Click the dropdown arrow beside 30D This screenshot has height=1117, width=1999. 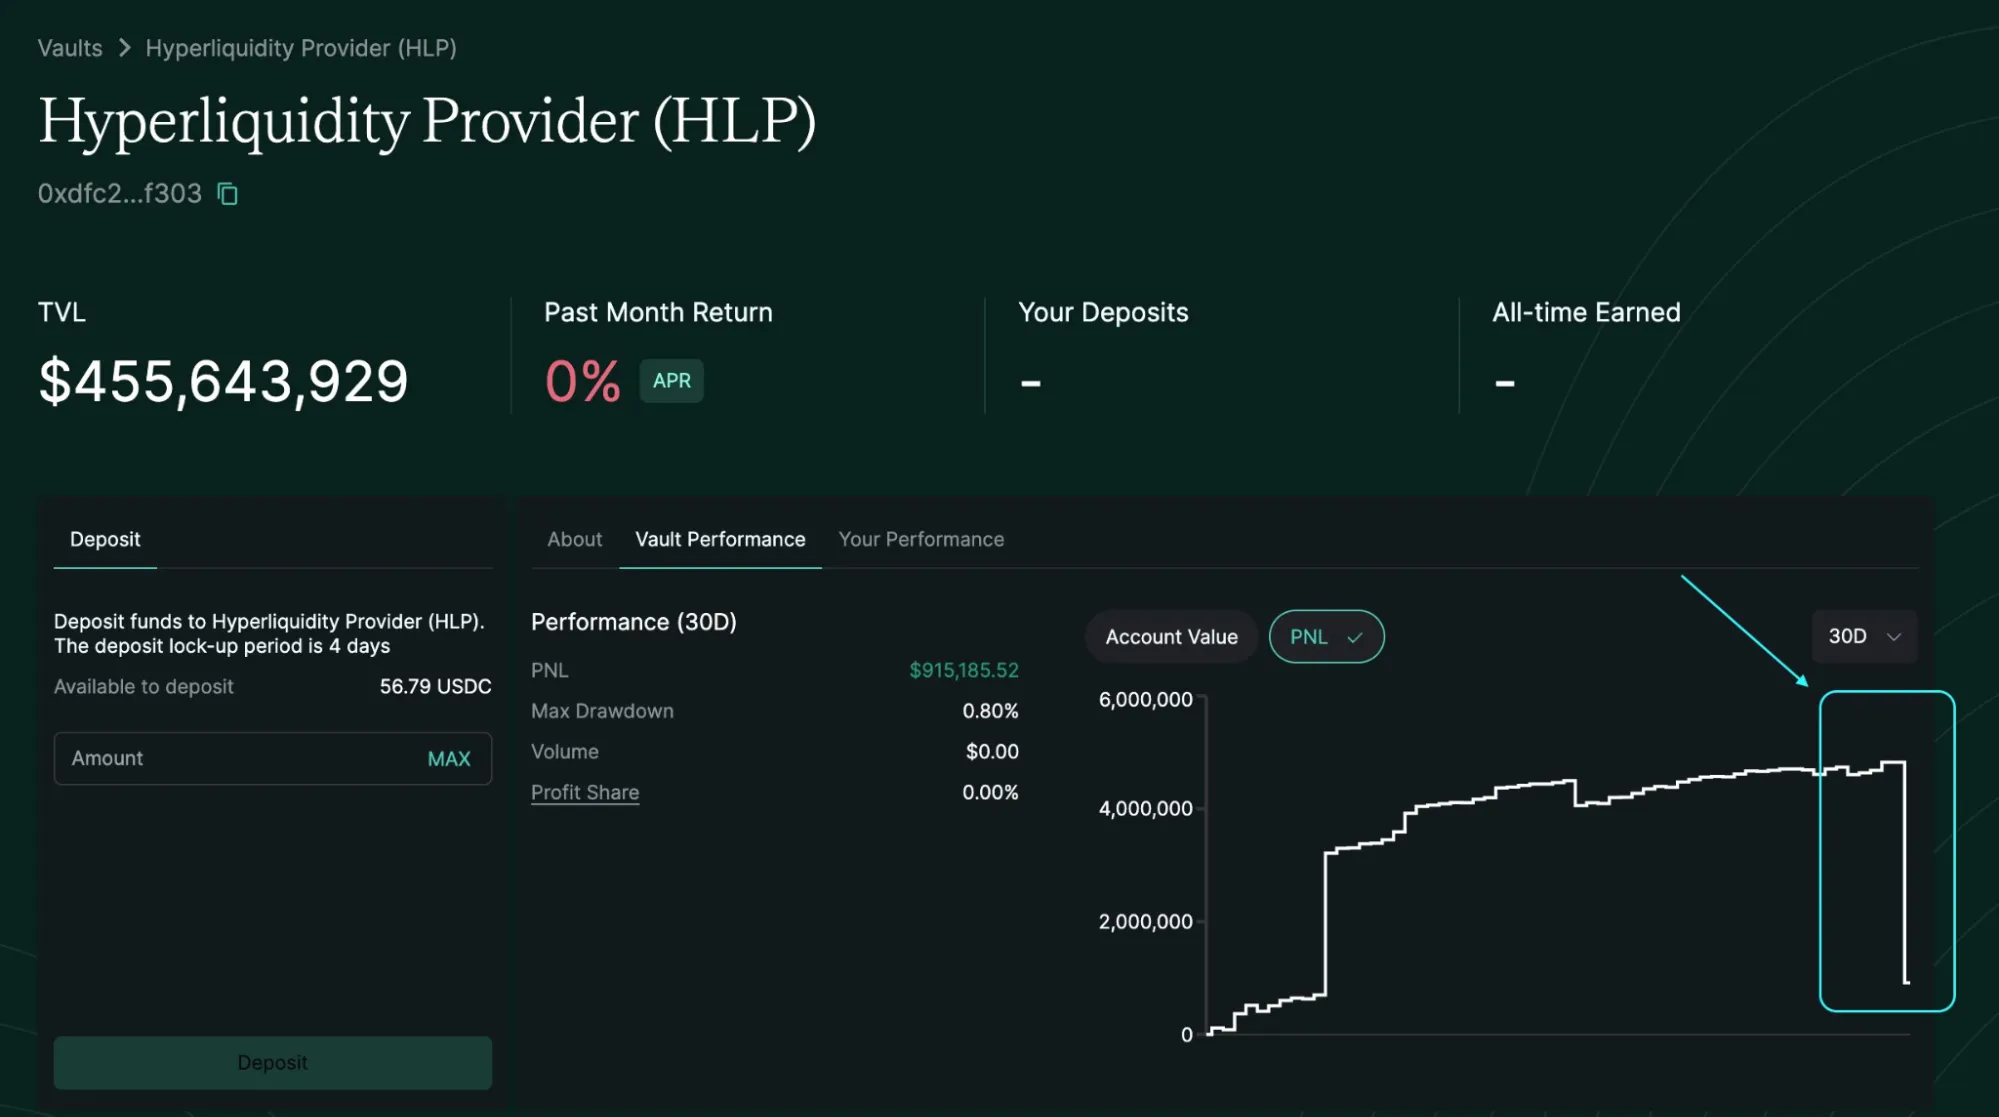1893,637
